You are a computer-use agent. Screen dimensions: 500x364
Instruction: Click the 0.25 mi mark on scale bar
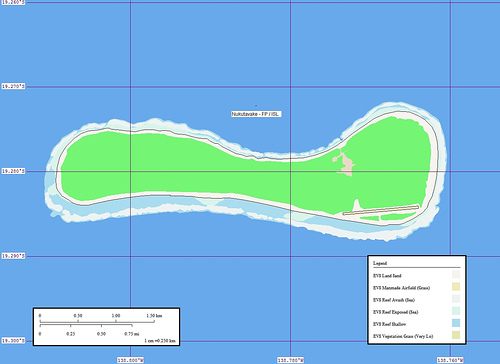click(x=70, y=334)
